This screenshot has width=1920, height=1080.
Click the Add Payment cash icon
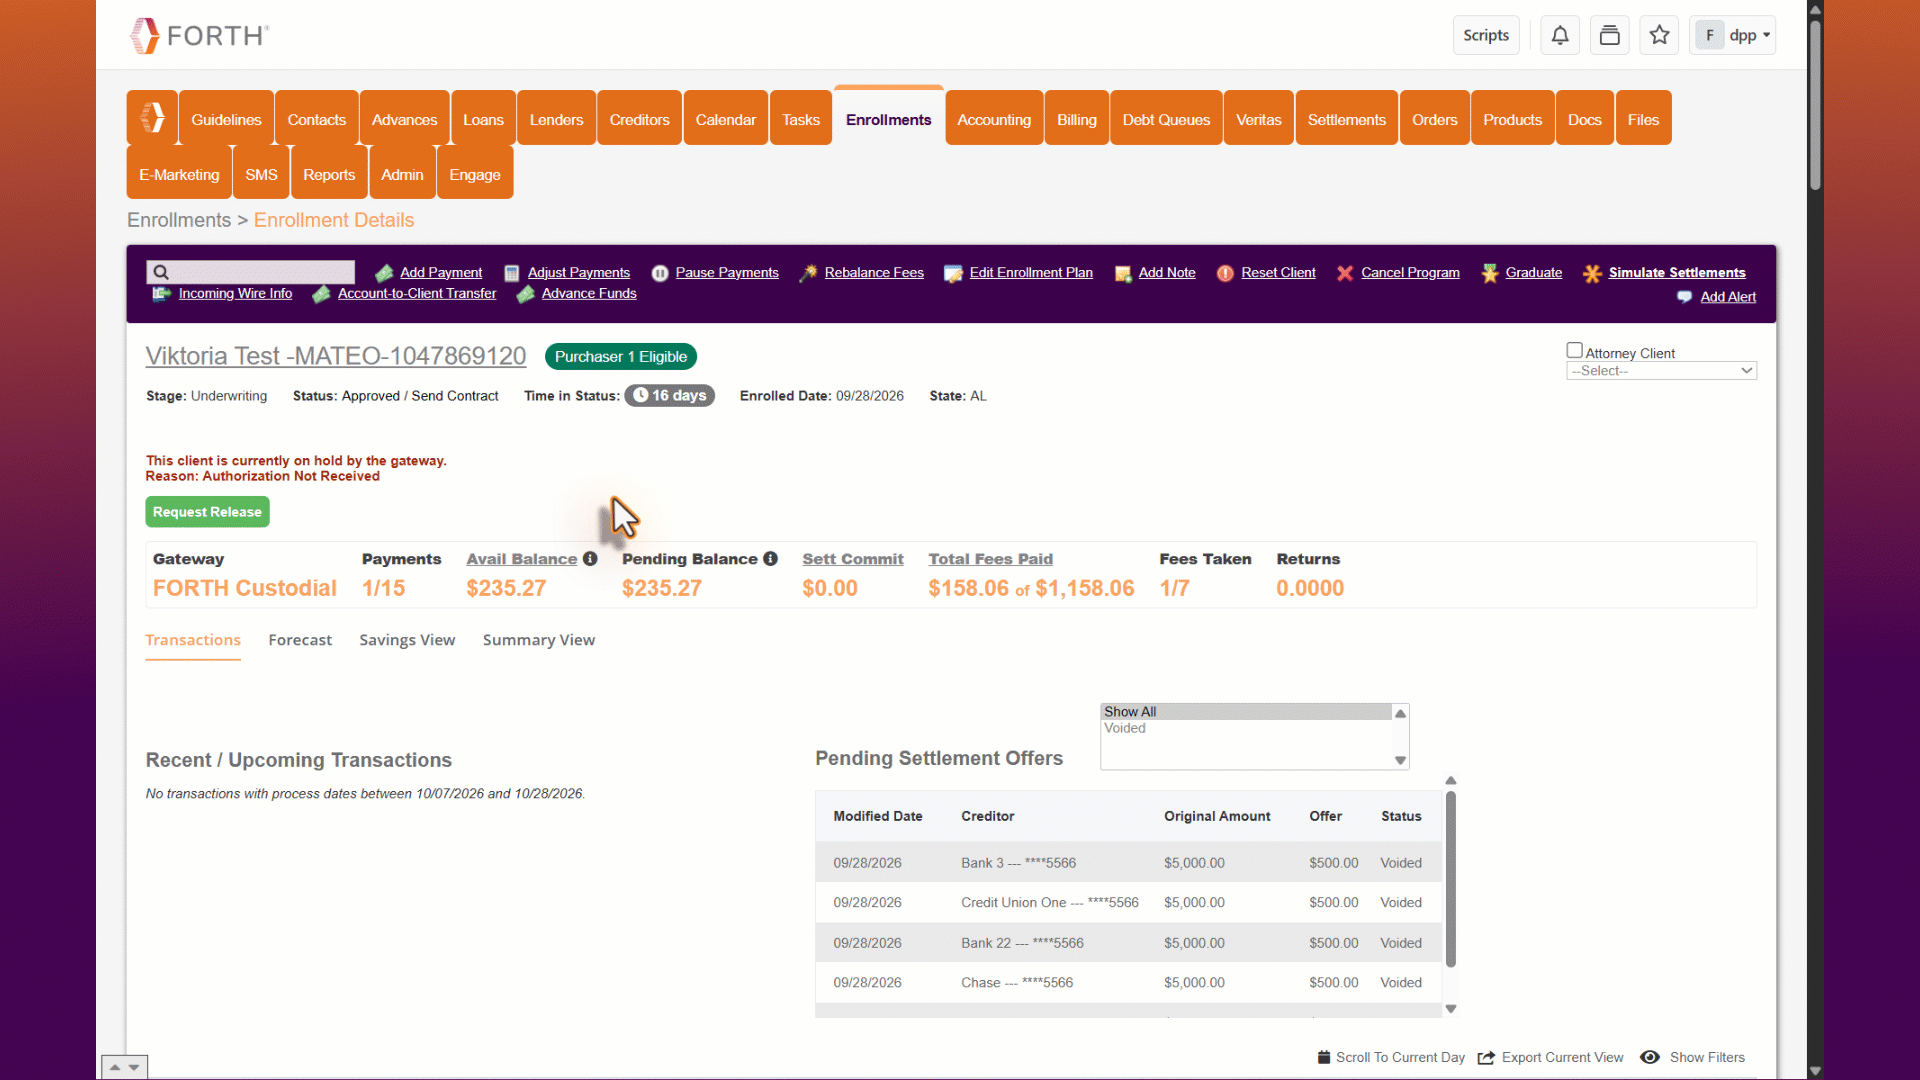(x=384, y=273)
